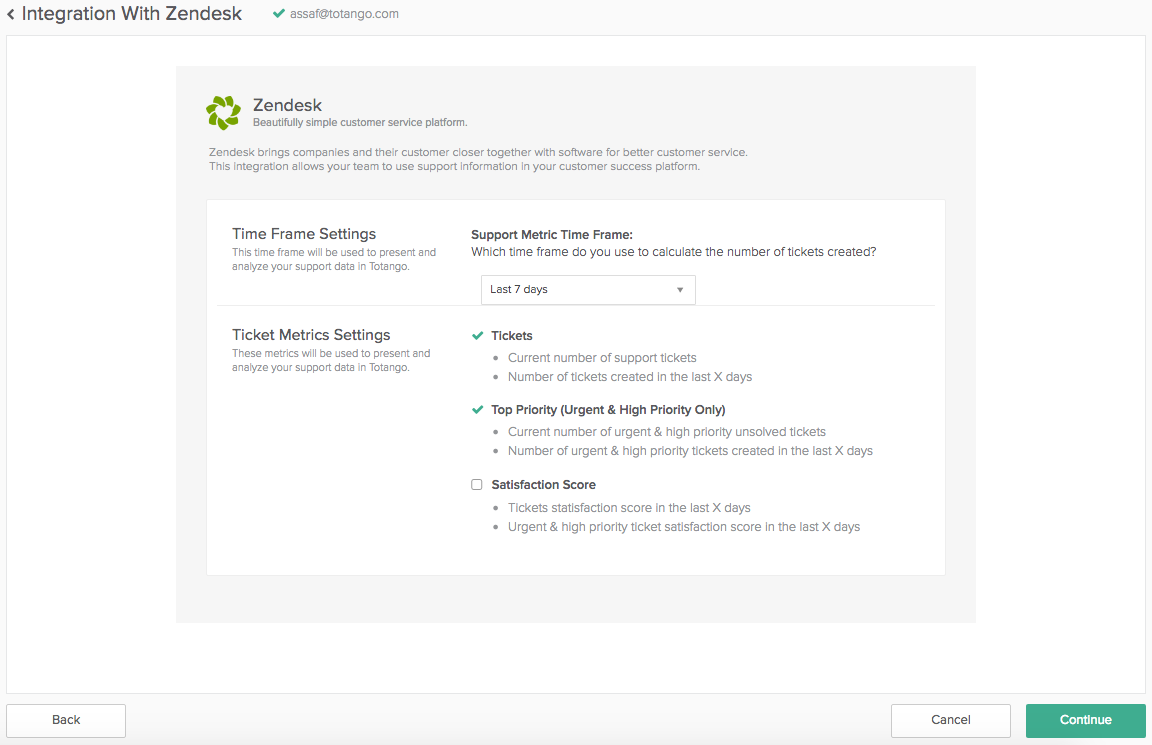Click the Tickets label text
The width and height of the screenshot is (1152, 745).
(512, 336)
